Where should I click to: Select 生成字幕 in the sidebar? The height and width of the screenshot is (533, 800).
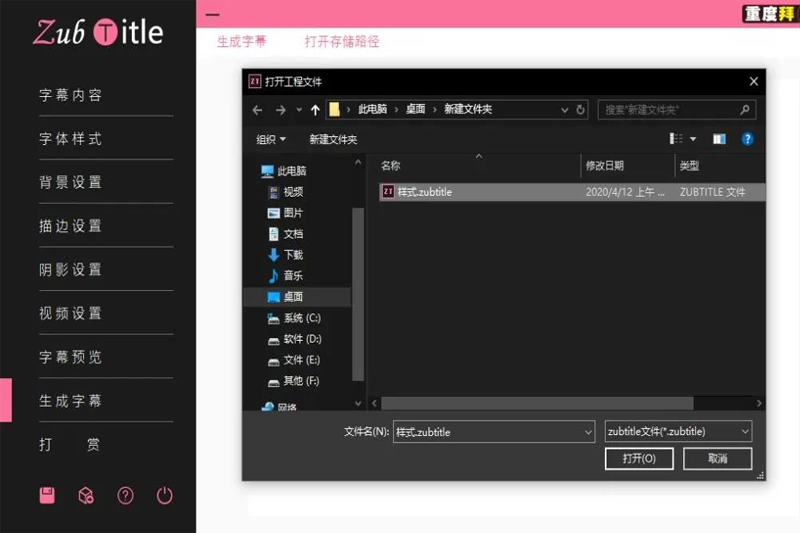click(70, 401)
